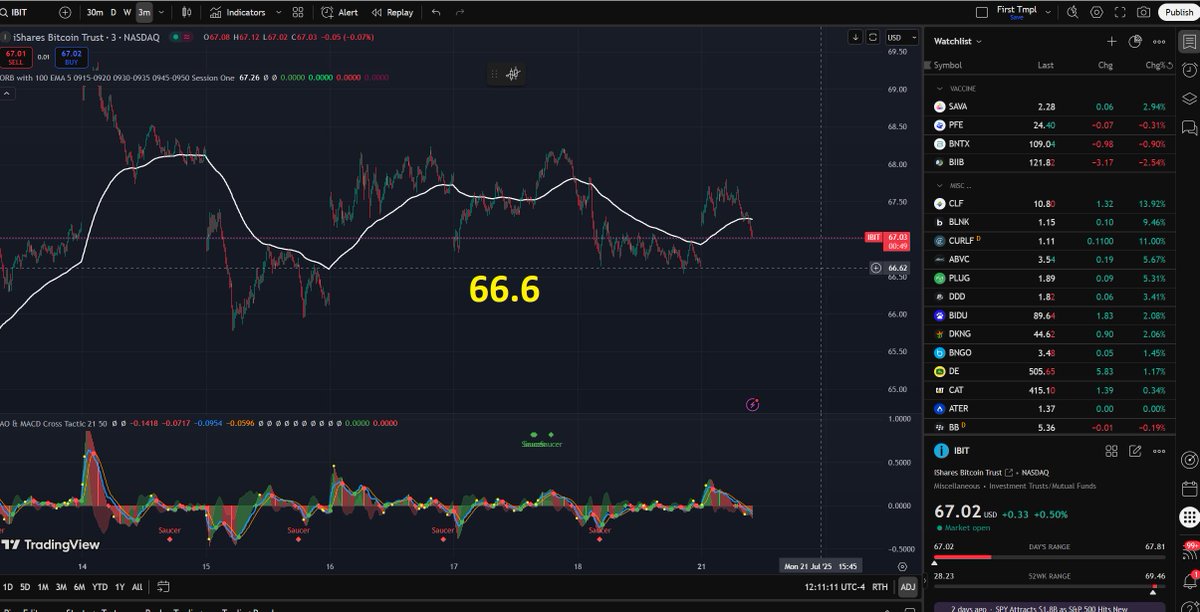Open the Indicators dialog
The image size is (1200, 612).
pyautogui.click(x=238, y=12)
